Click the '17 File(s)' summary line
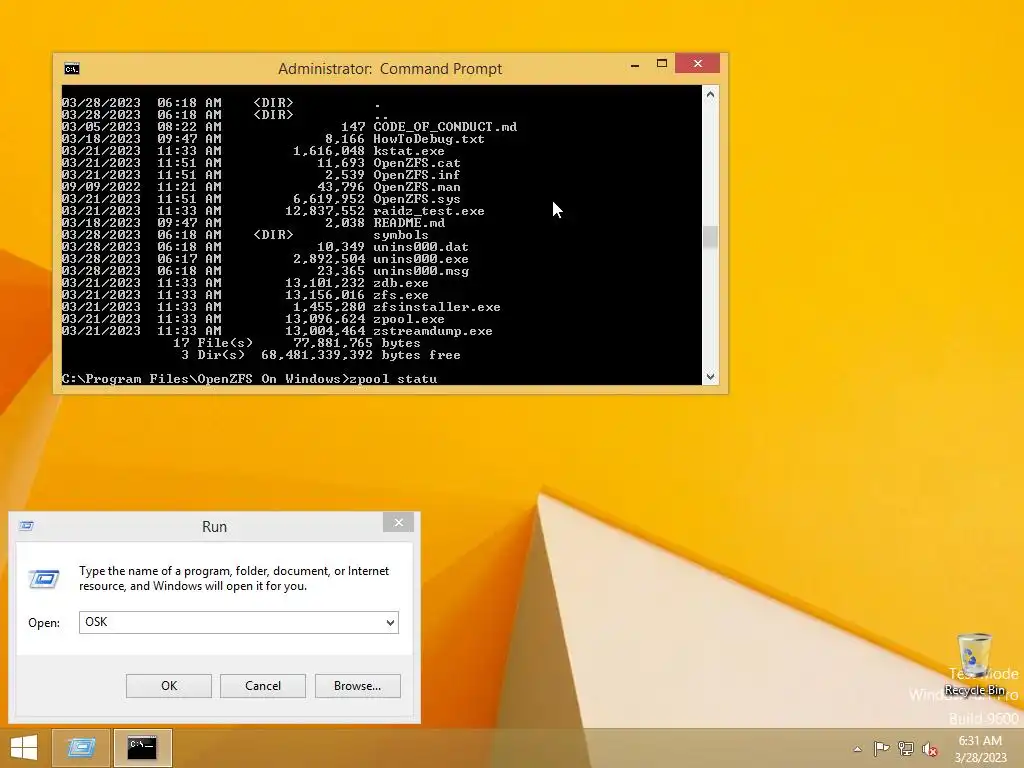The width and height of the screenshot is (1024, 768). 296,343
